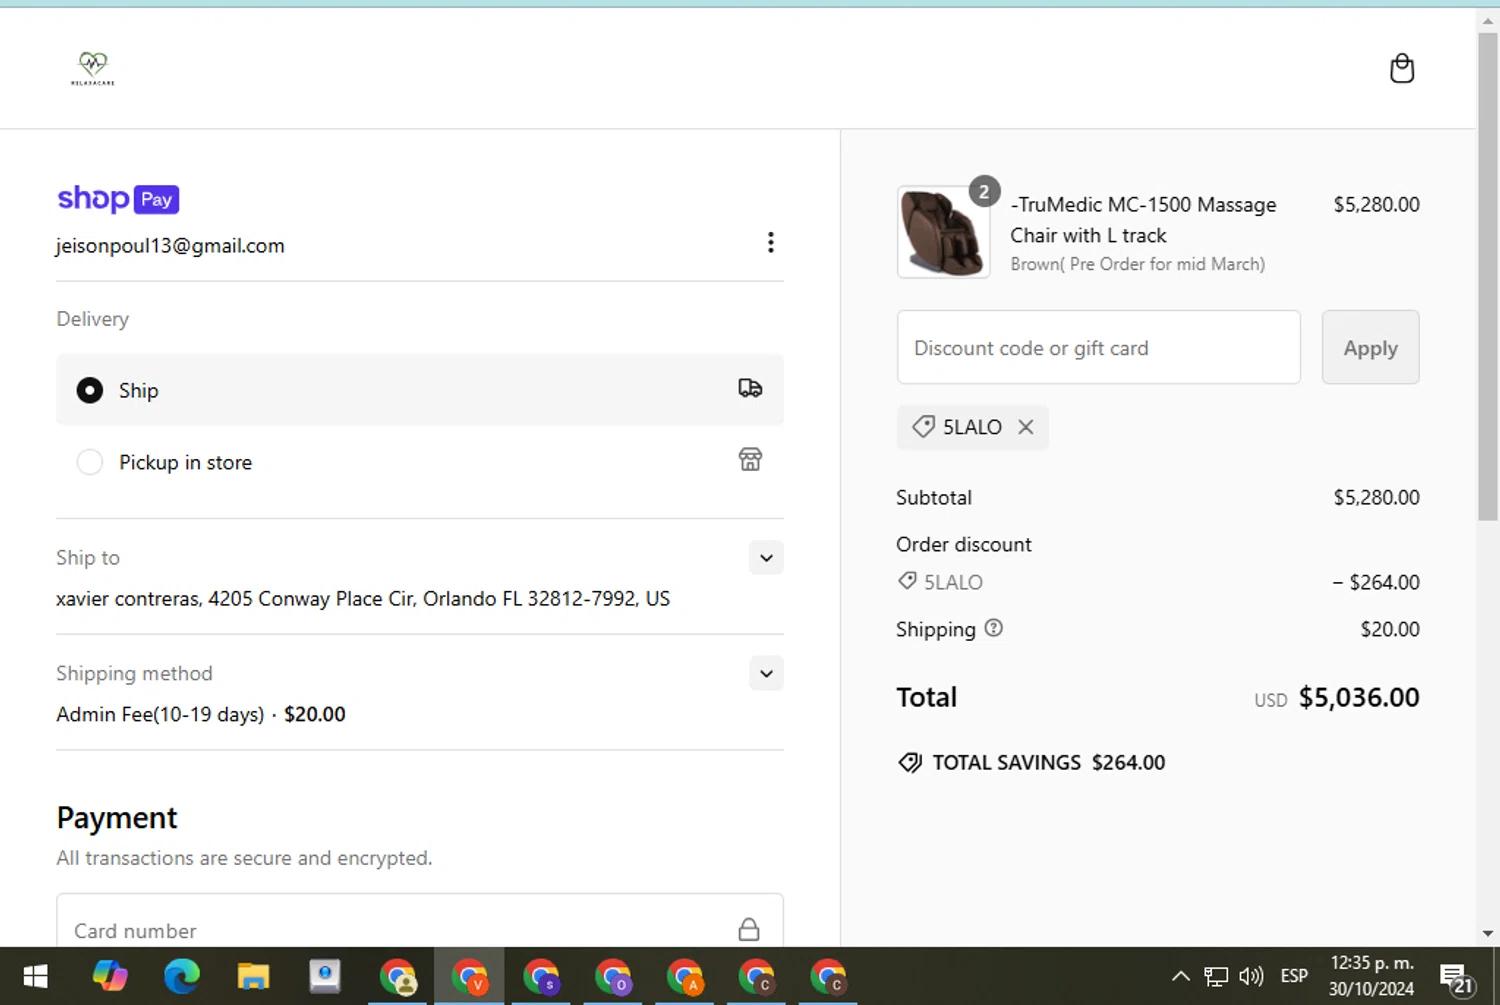
Task: Click the Order discount label
Action: 964,544
